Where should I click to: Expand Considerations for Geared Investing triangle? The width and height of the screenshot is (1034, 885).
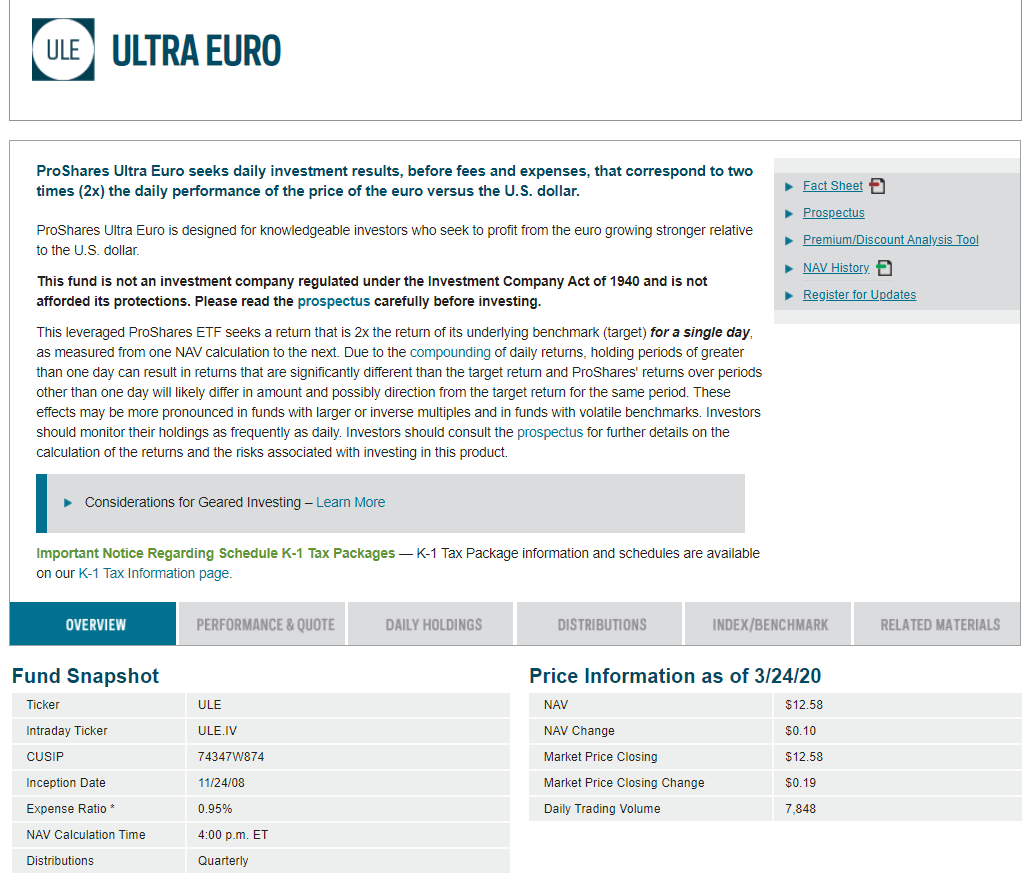(x=67, y=503)
